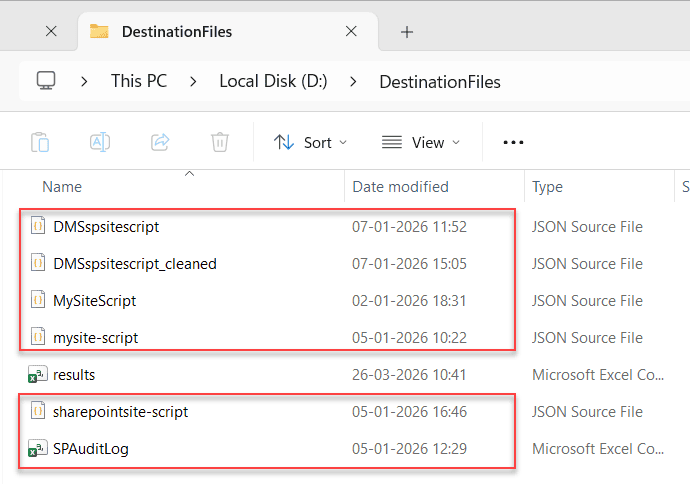
Task: Sort by the Name column header
Action: [x=62, y=187]
